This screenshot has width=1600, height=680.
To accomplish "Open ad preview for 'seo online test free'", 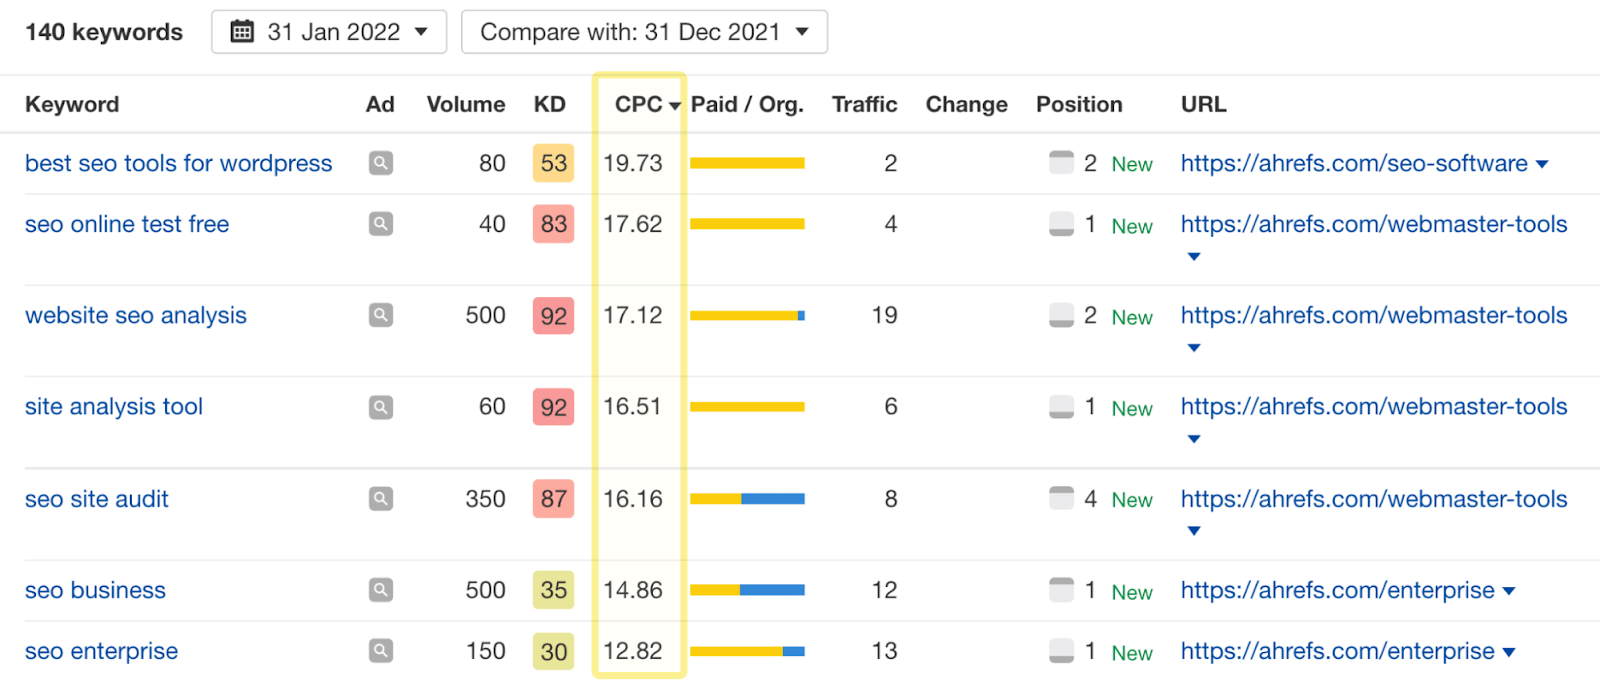I will point(380,224).
